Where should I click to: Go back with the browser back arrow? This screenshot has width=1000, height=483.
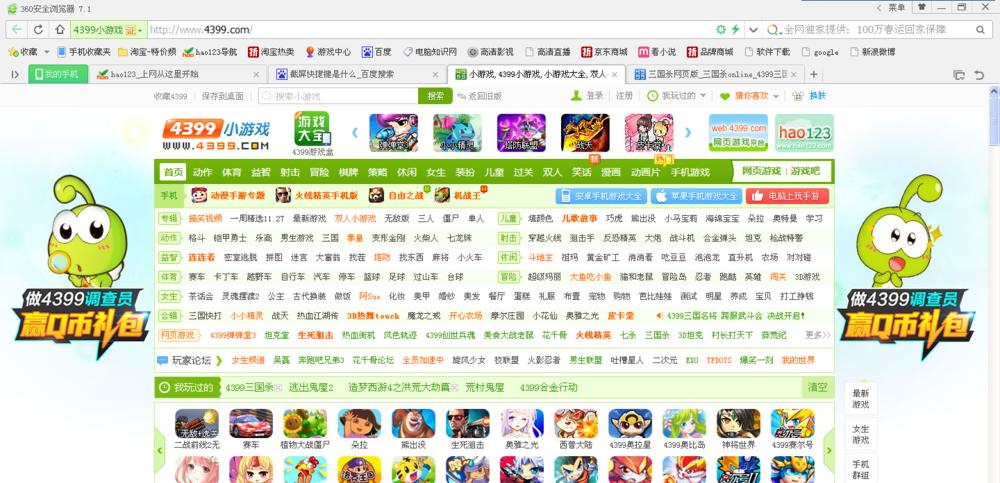coord(17,29)
